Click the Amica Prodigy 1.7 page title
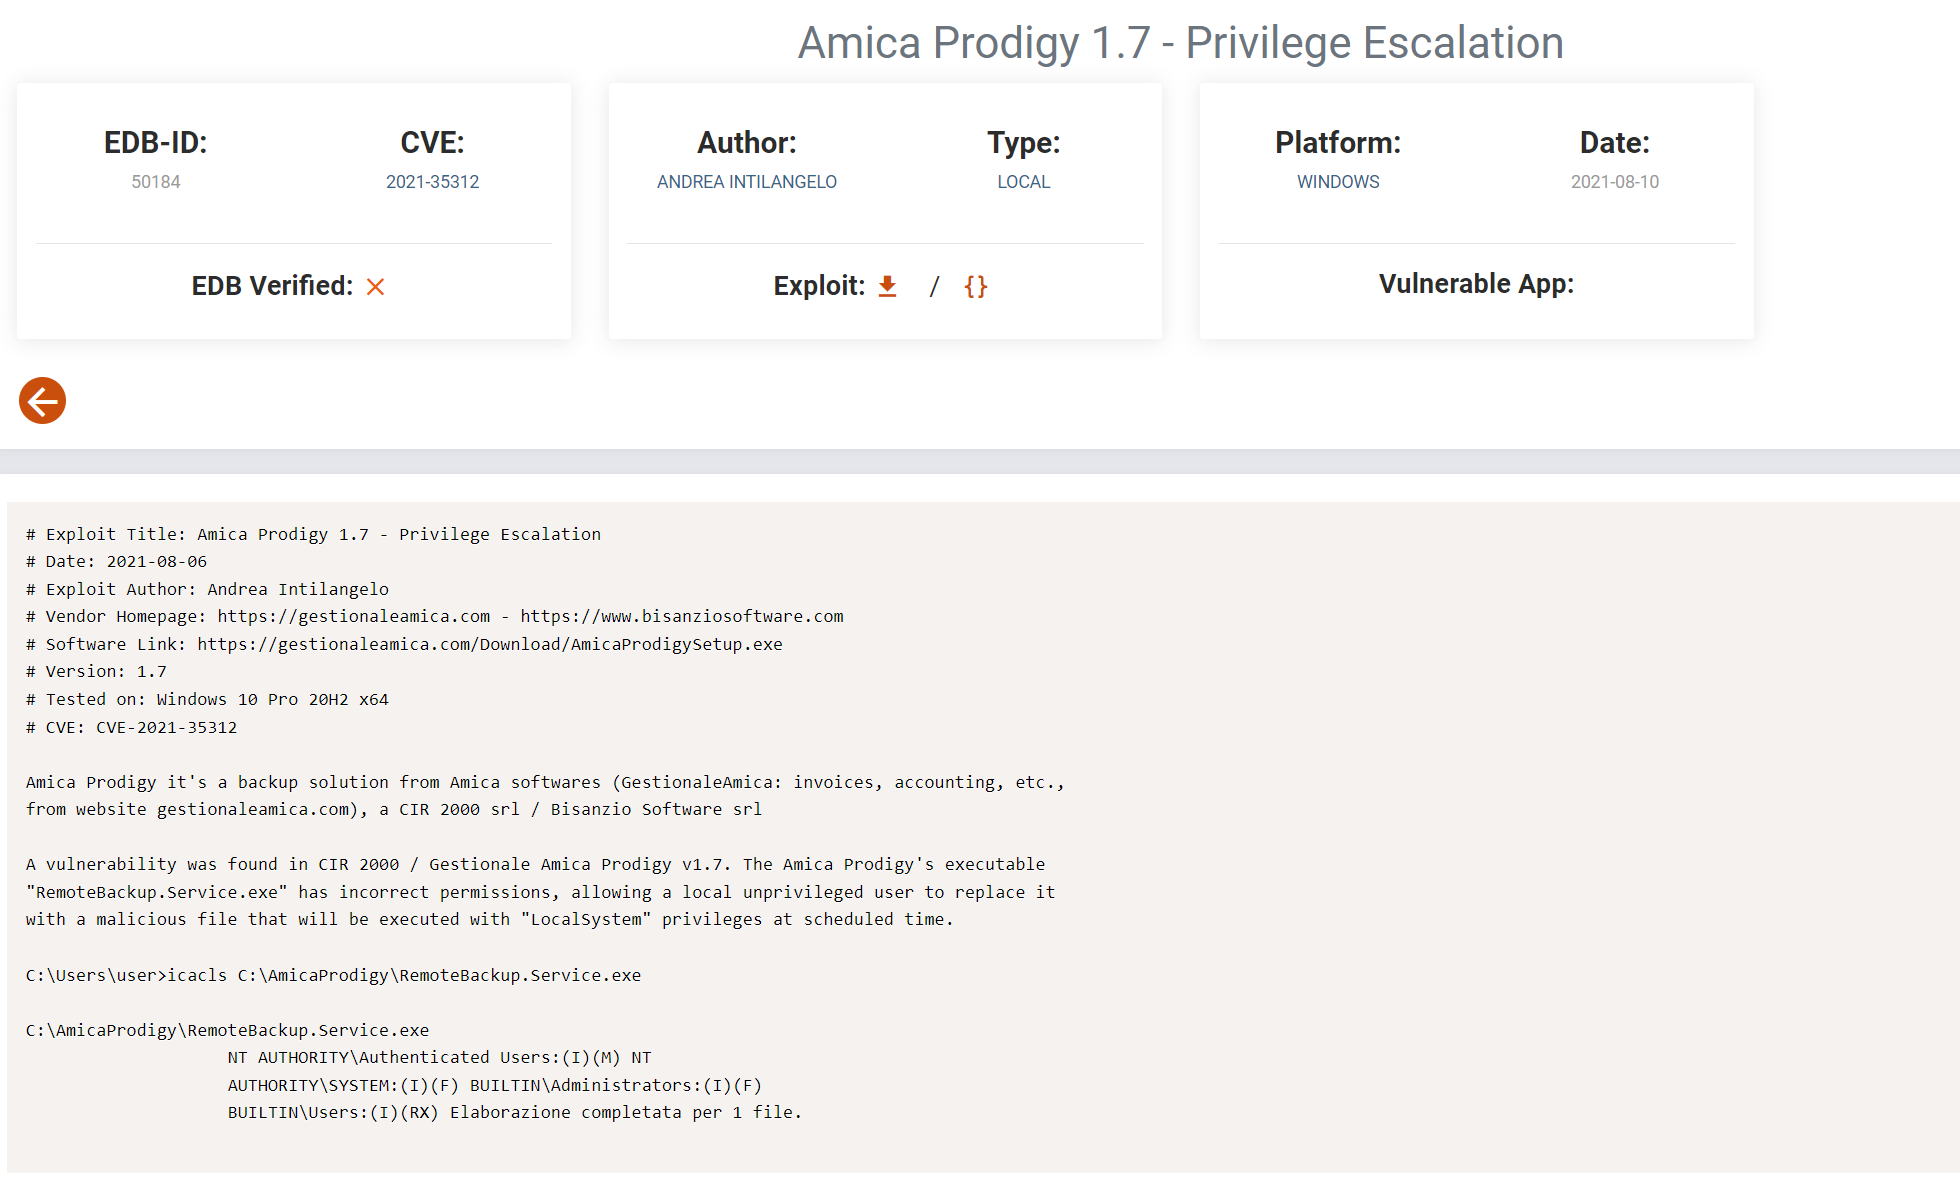 point(1180,43)
